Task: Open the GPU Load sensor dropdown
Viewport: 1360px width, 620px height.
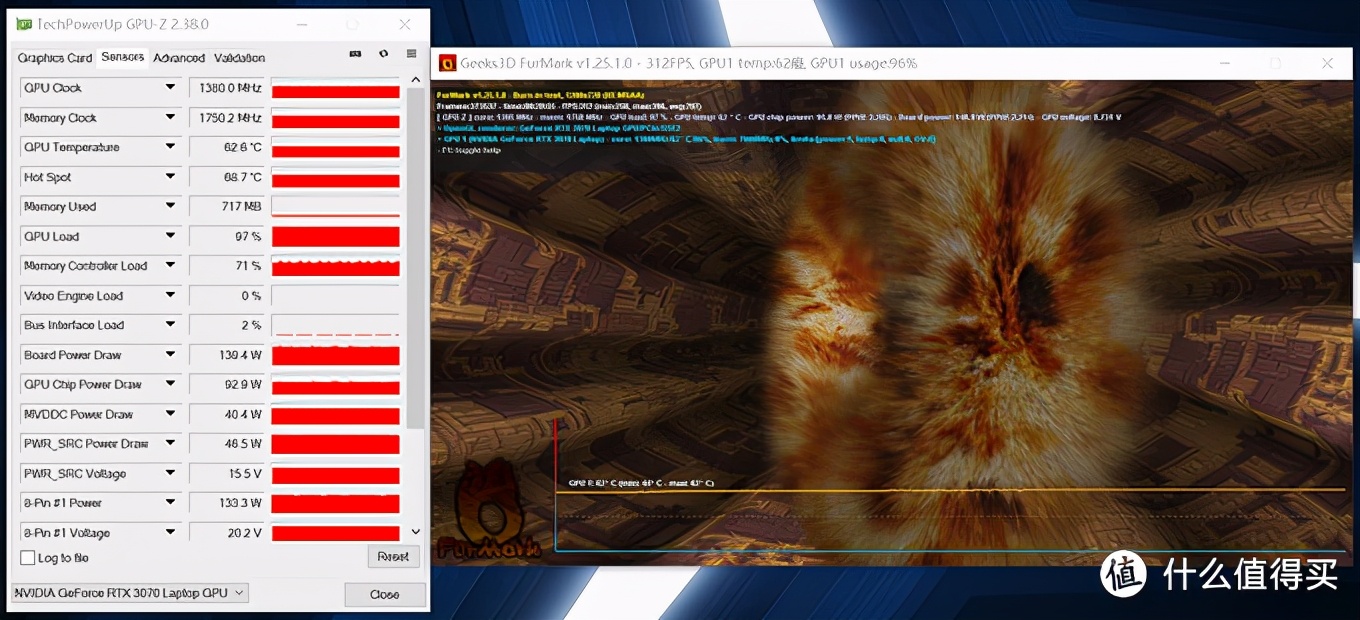Action: tap(170, 237)
